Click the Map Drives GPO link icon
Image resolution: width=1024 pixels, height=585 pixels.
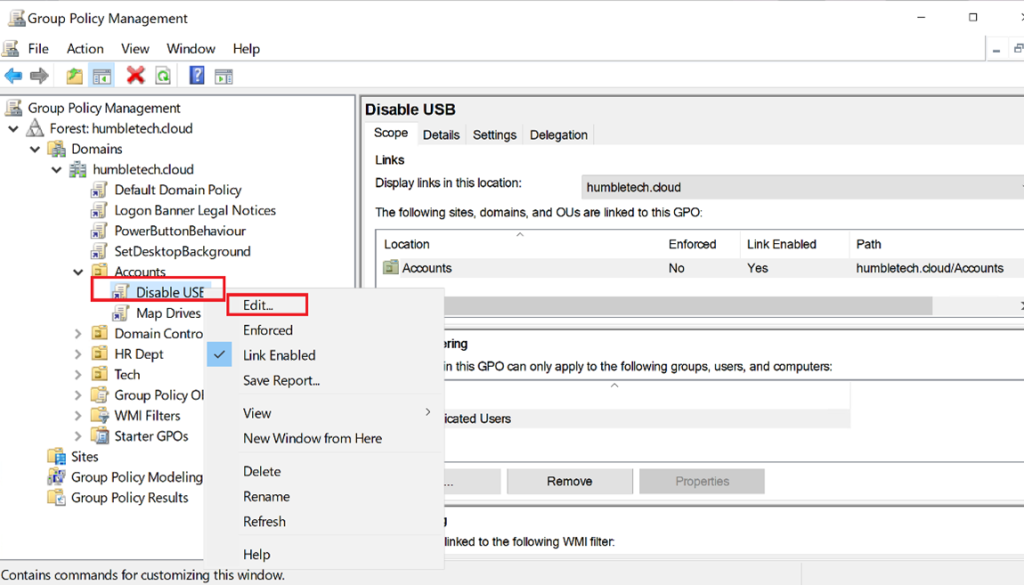pos(121,313)
